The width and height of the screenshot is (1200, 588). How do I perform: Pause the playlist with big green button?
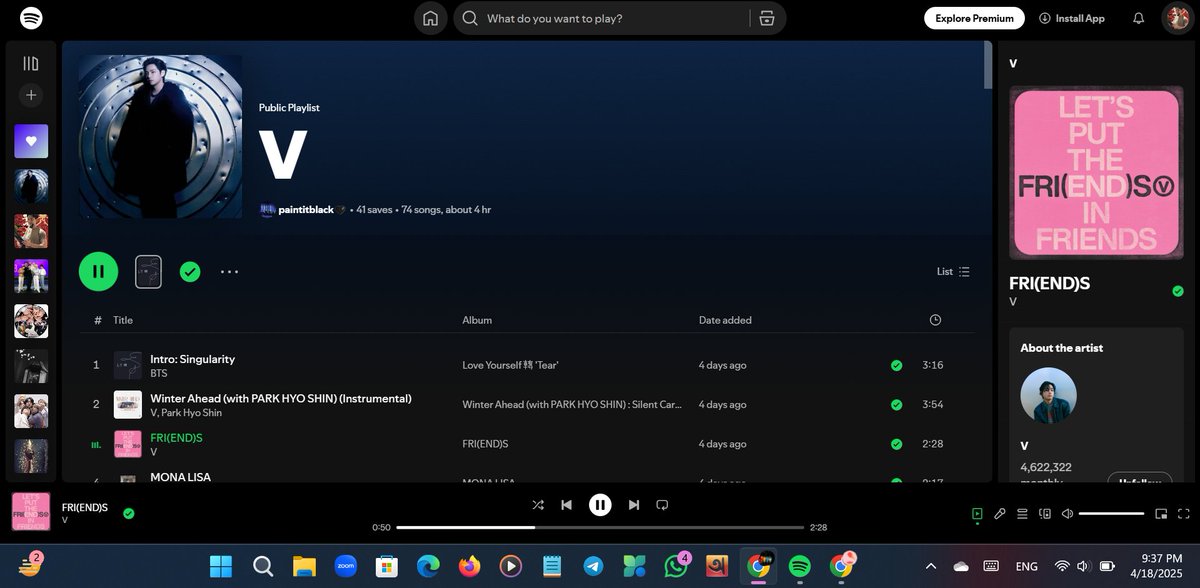coord(98,271)
